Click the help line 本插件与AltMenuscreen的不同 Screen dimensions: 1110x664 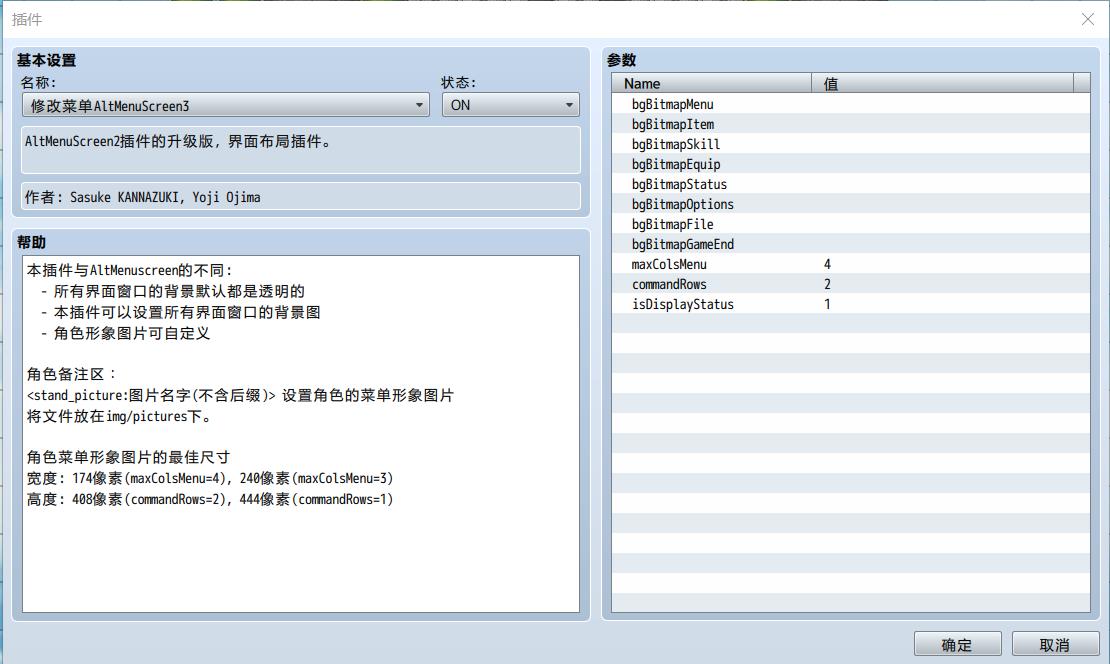[130, 270]
